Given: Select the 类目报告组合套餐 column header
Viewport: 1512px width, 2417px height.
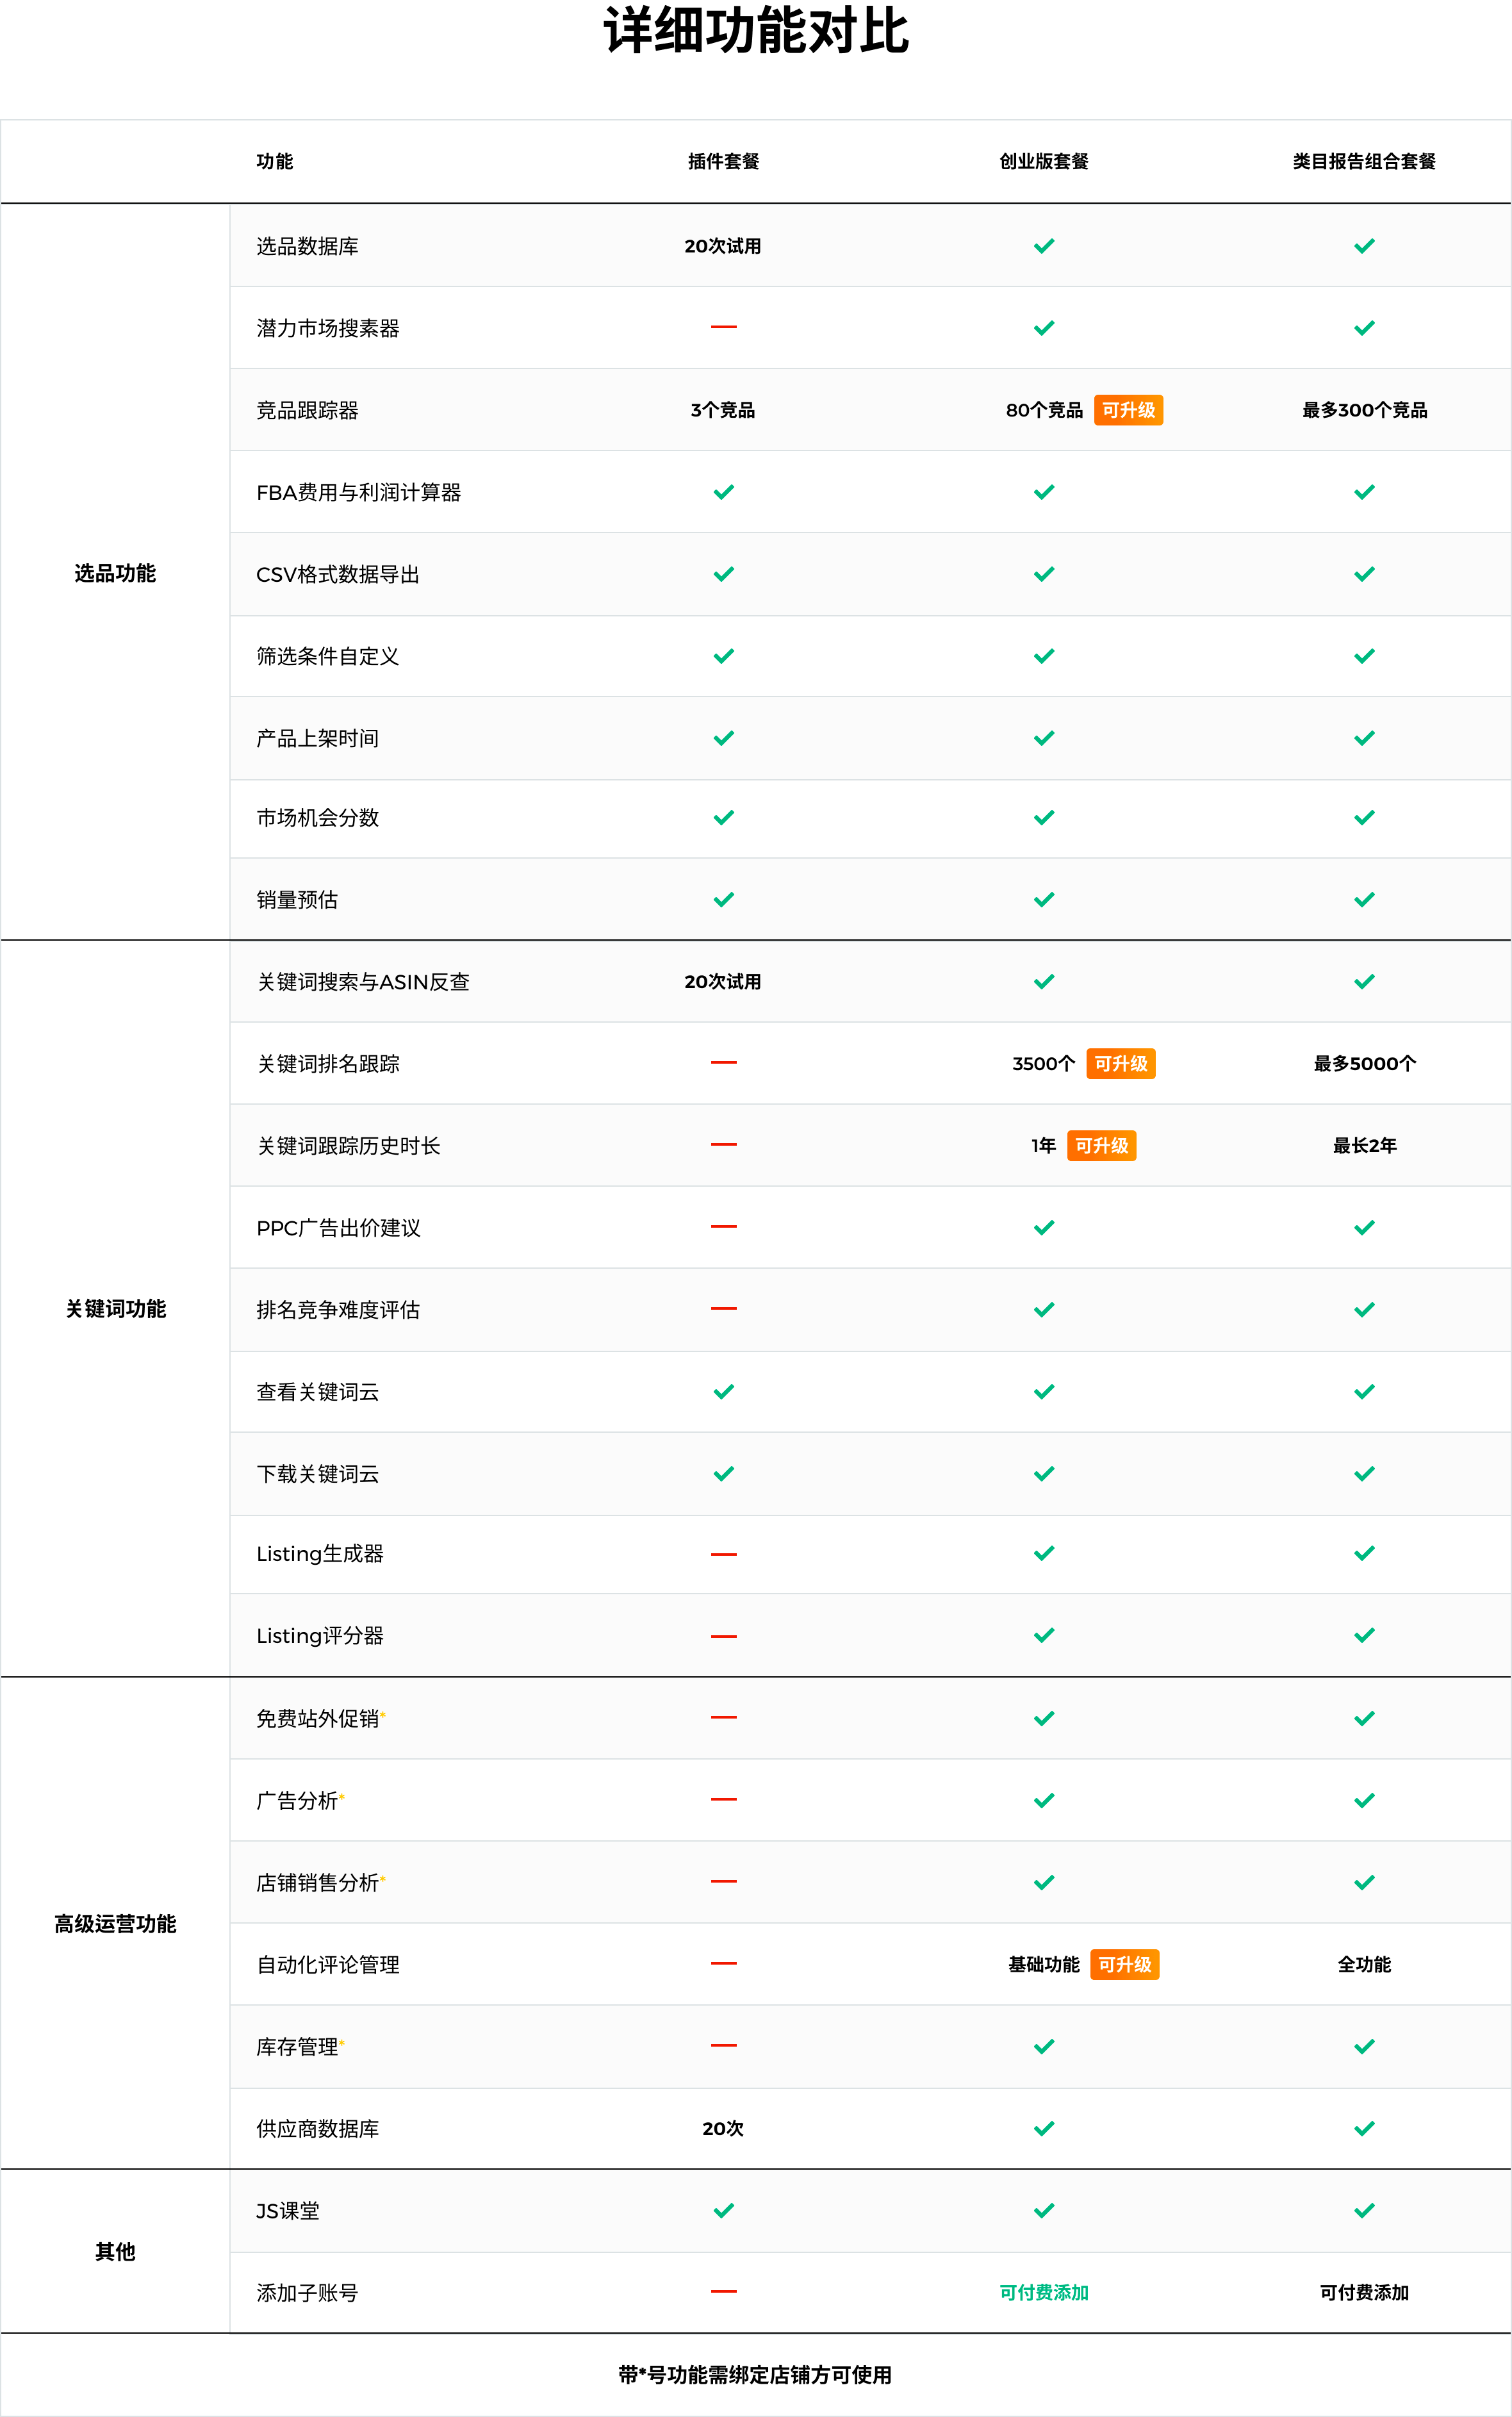Looking at the screenshot, I should pyautogui.click(x=1364, y=161).
